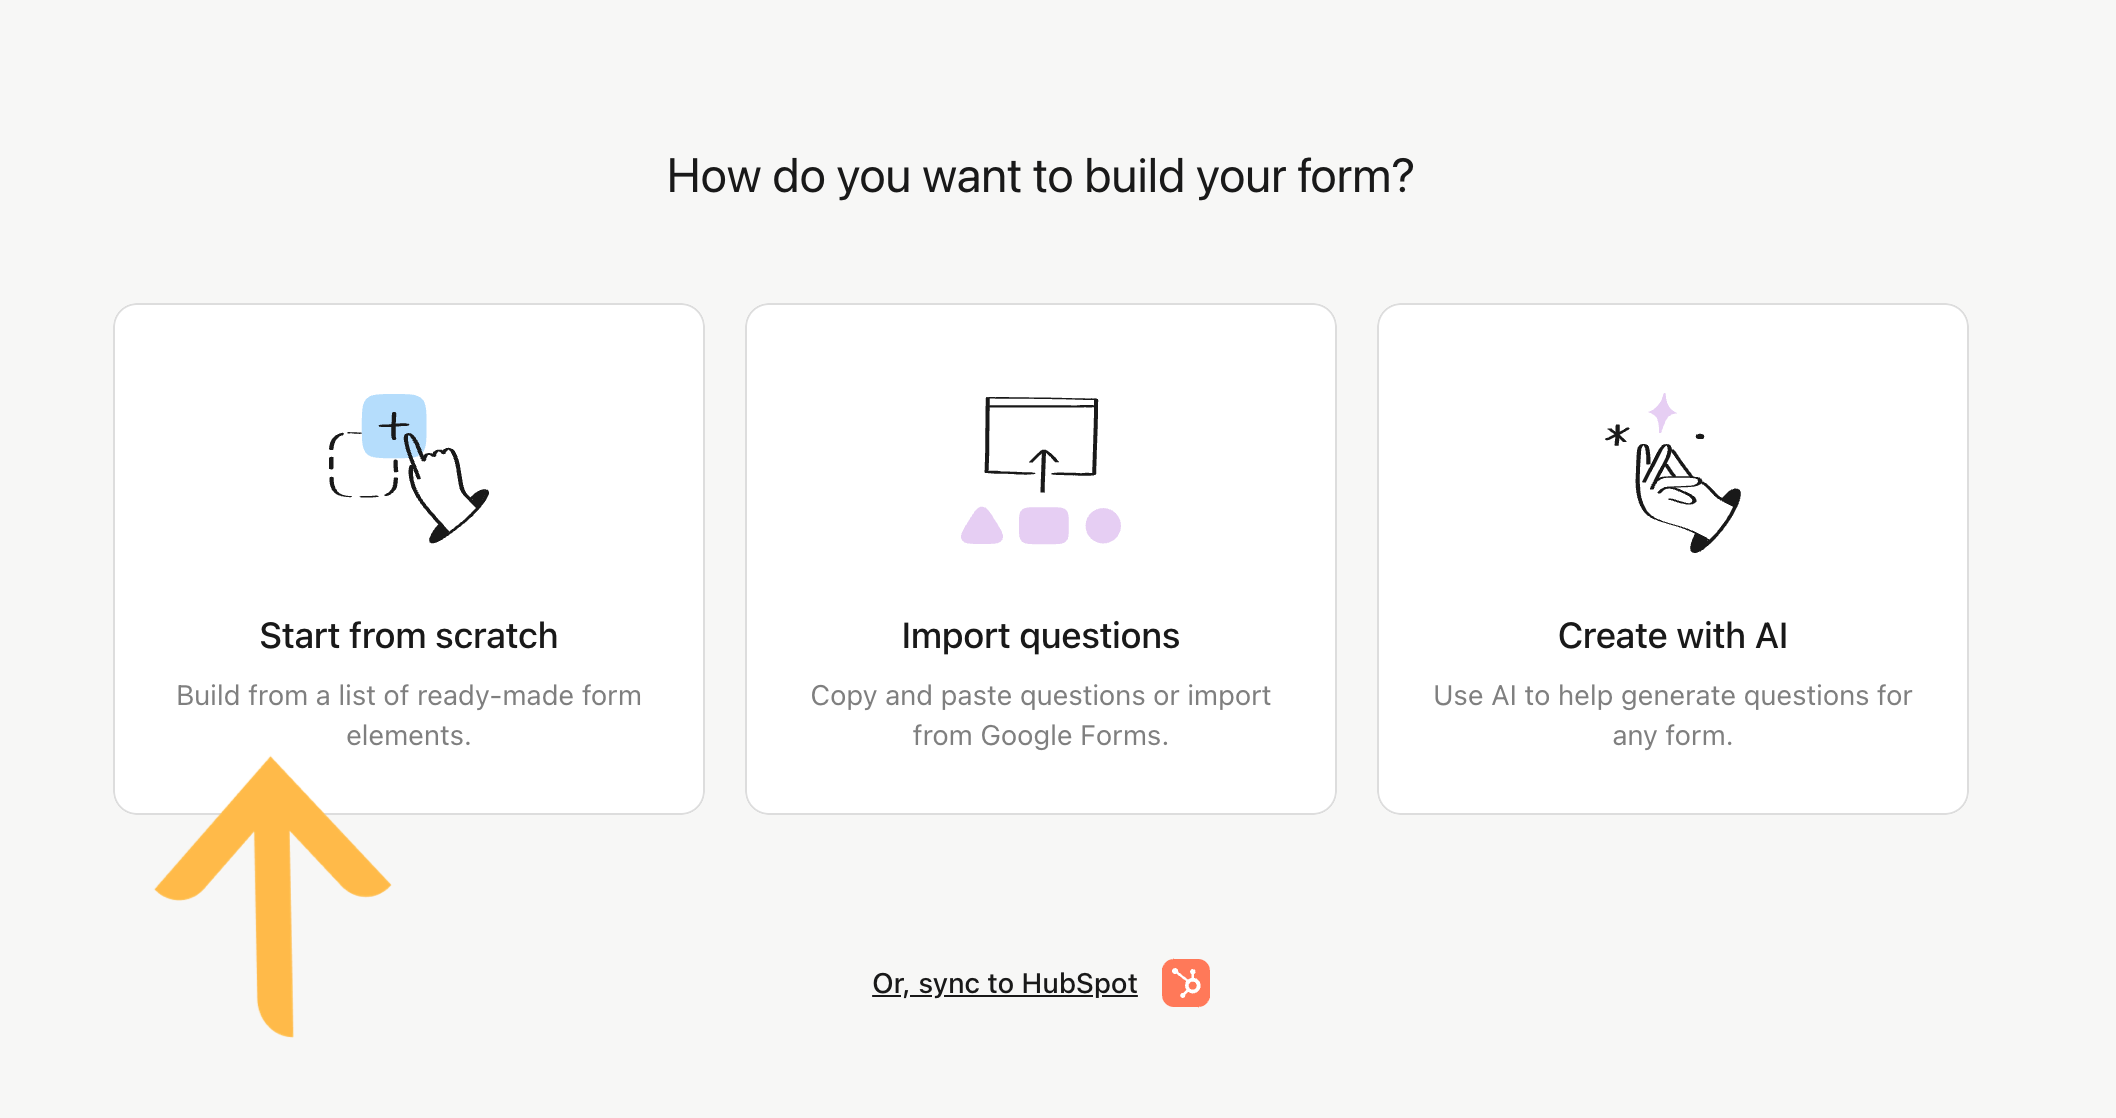Image resolution: width=2116 pixels, height=1118 pixels.
Task: Click 'Use AI to help generate' description
Action: (x=1673, y=715)
